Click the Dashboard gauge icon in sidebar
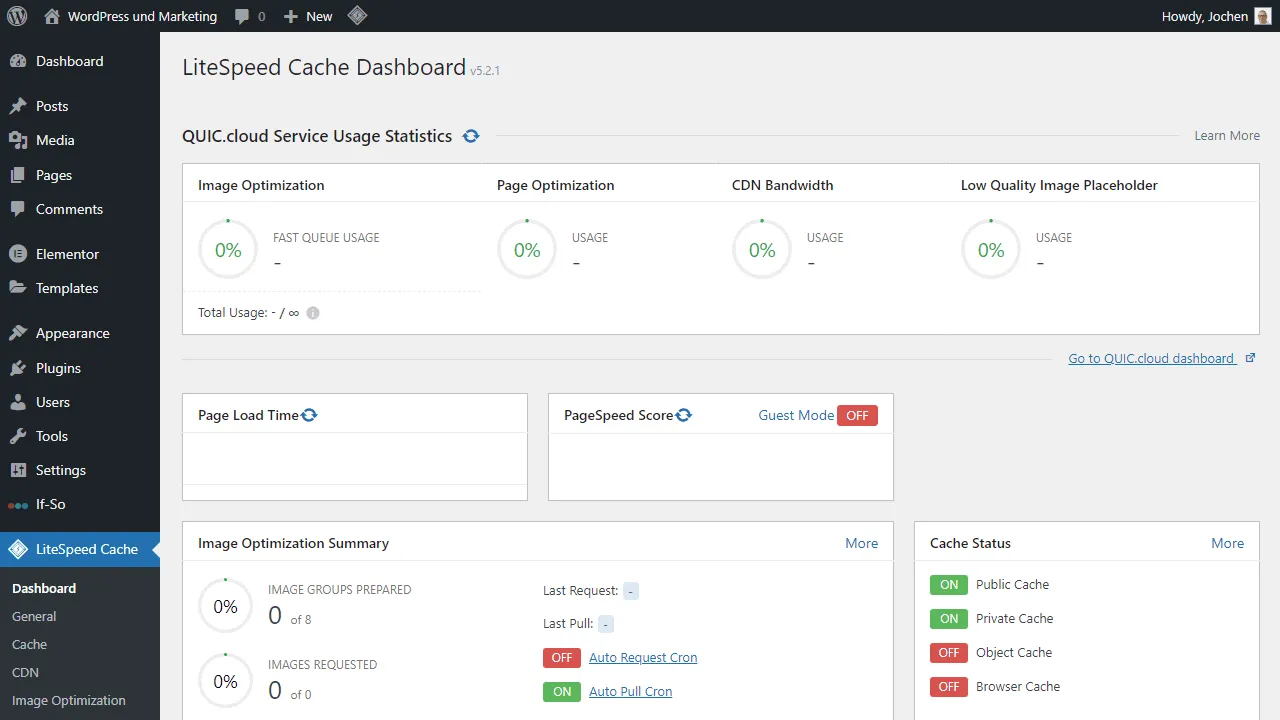This screenshot has width=1280, height=720. [x=18, y=61]
